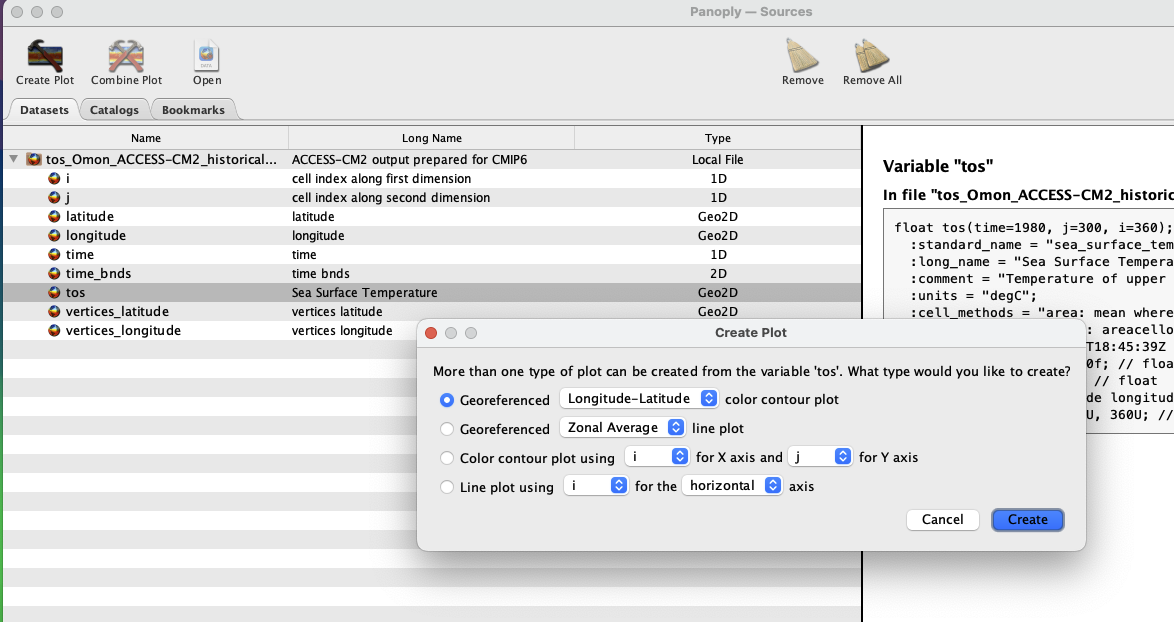Image resolution: width=1174 pixels, height=622 pixels.
Task: Click the Combine Plot toolbar icon
Action: (126, 56)
